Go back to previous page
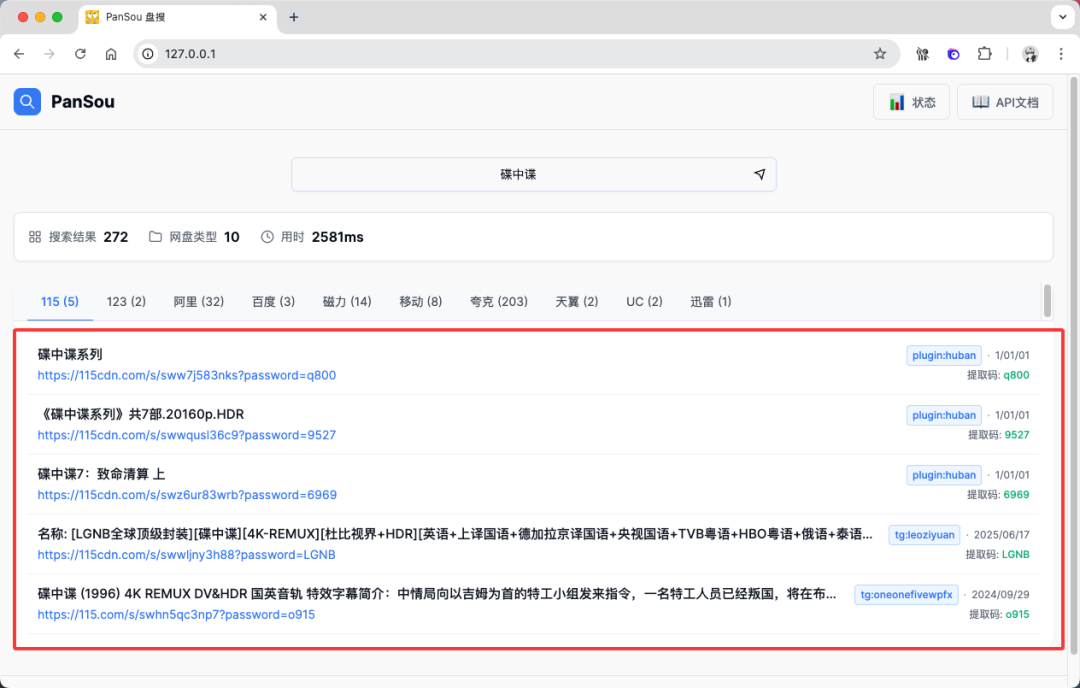The image size is (1080, 688). tap(19, 54)
